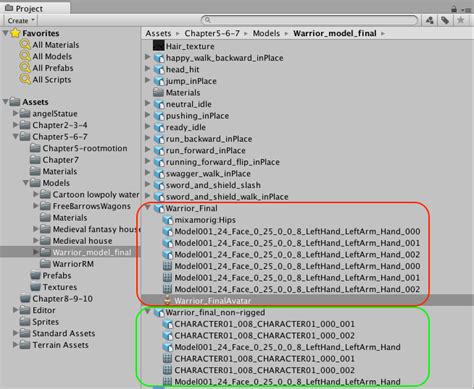Screen dimensions: 474x389
Task: Expand the angelStatue folder
Action: coord(15,113)
